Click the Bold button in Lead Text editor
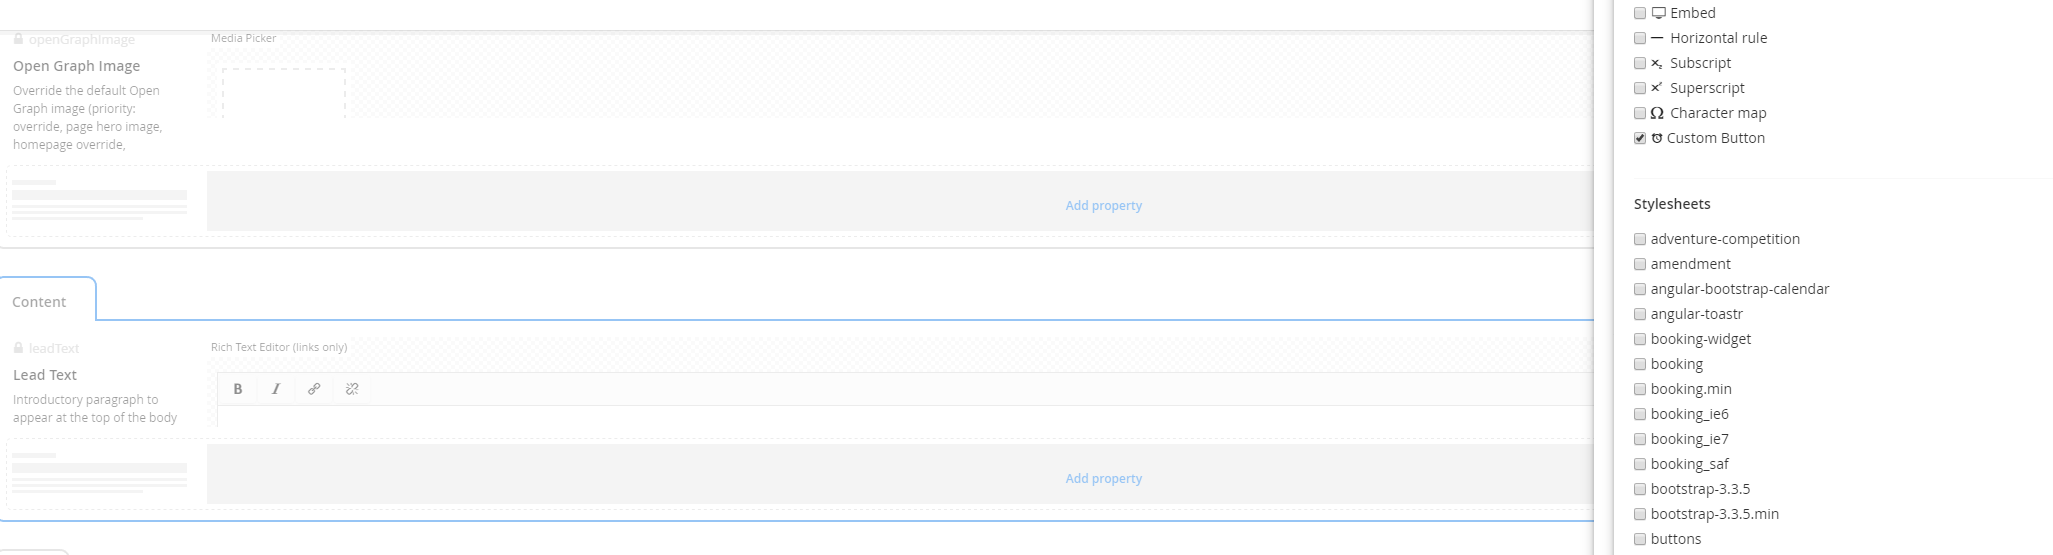2053x555 pixels. click(x=238, y=389)
